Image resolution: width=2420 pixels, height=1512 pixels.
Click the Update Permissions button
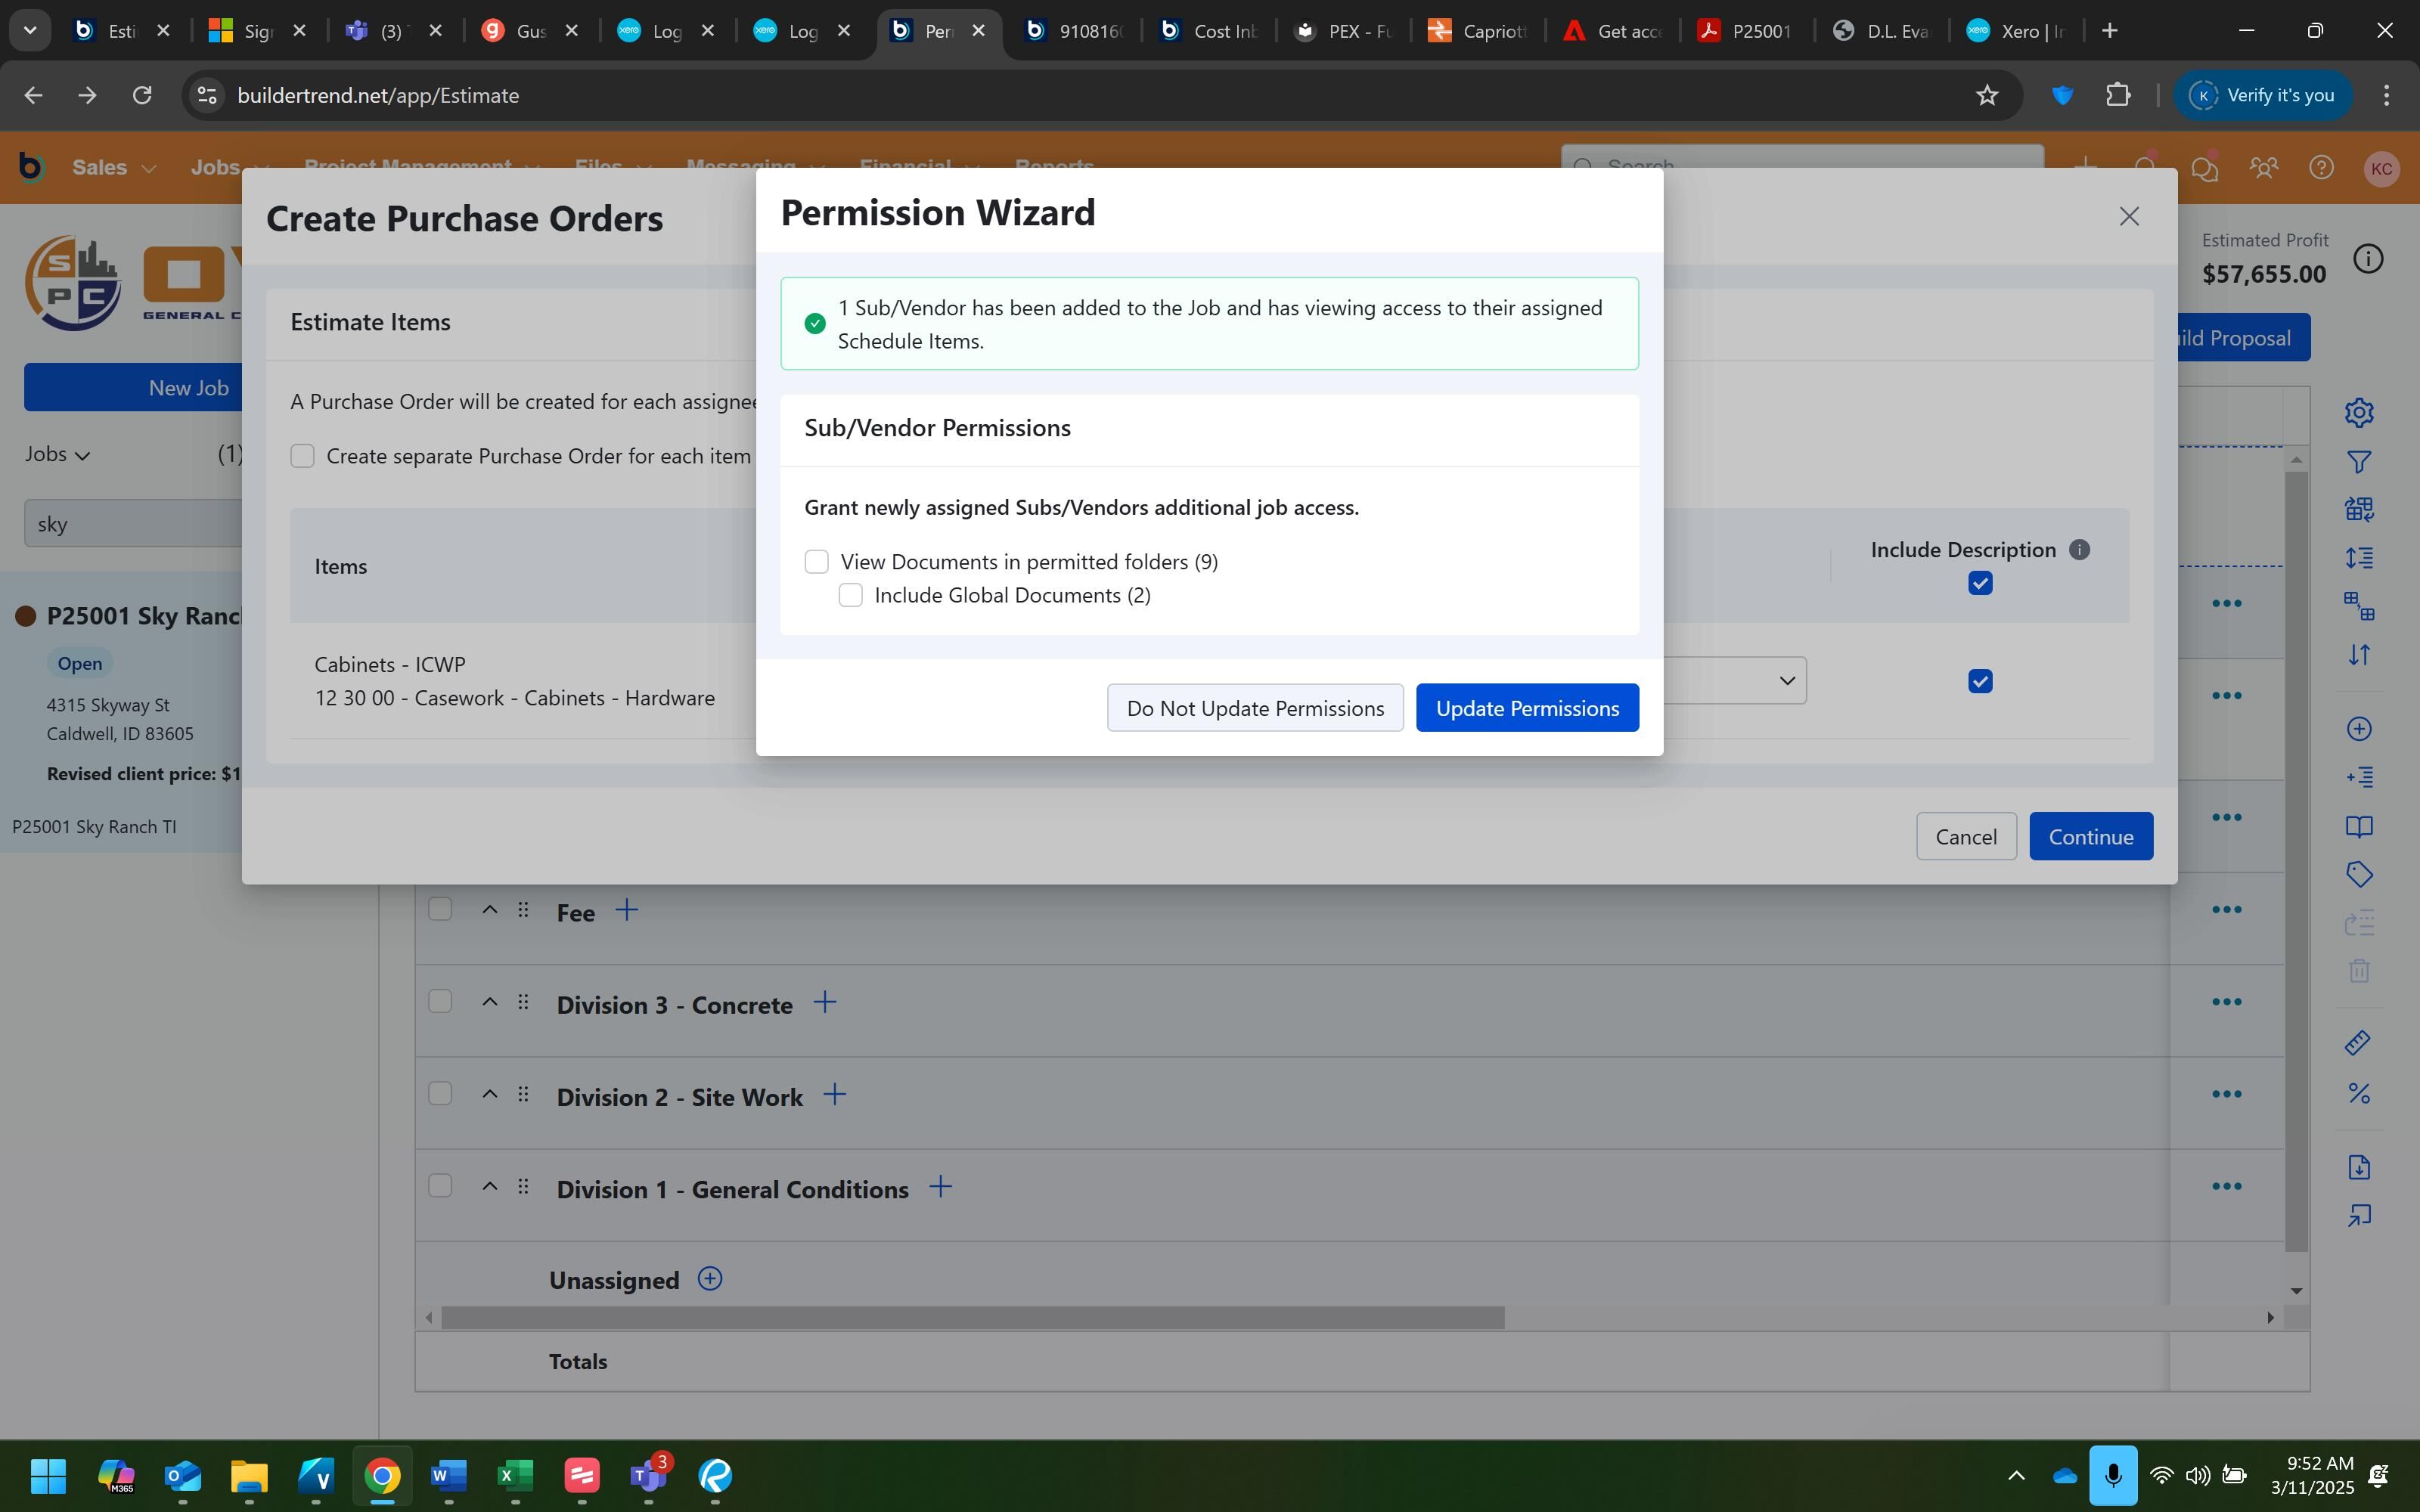click(x=1526, y=708)
